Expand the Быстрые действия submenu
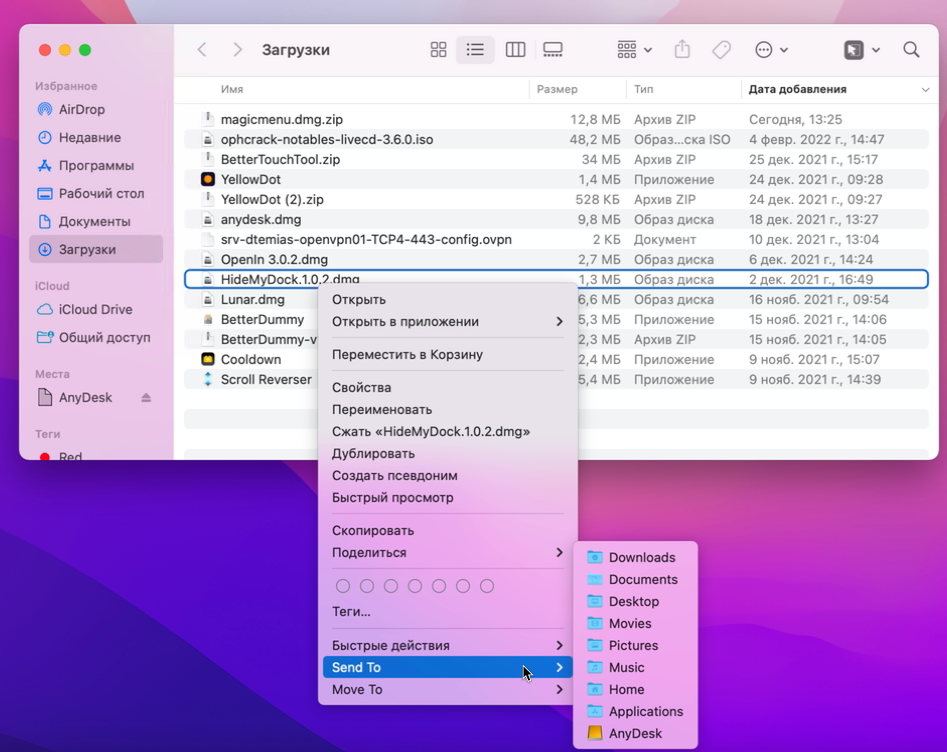Viewport: 947px width, 752px height. coord(447,646)
